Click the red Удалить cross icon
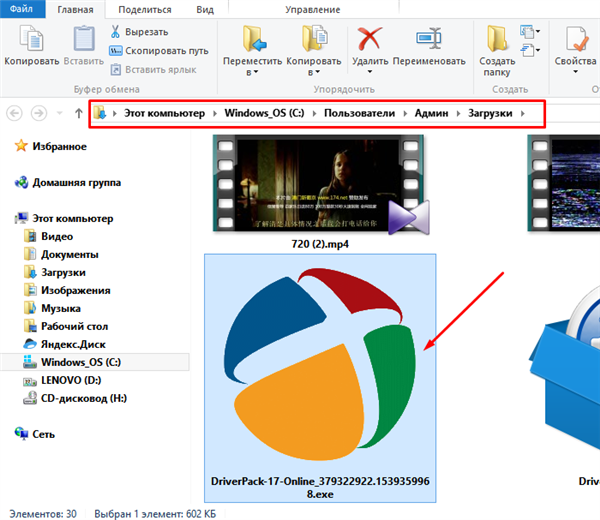 click(x=370, y=39)
